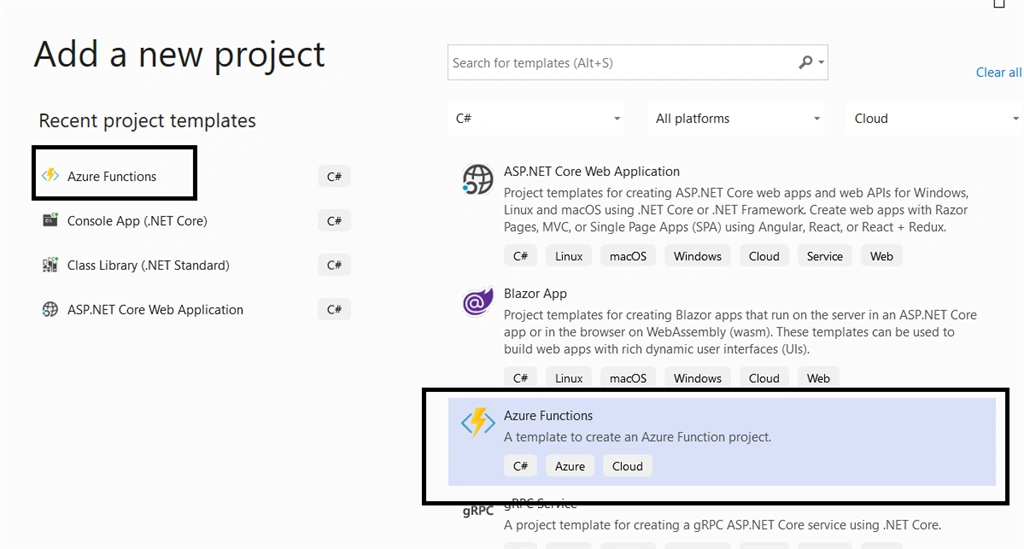Click C# tag under ASP.NET Core Web Application description
Image resolution: width=1024 pixels, height=549 pixels.
[x=520, y=256]
